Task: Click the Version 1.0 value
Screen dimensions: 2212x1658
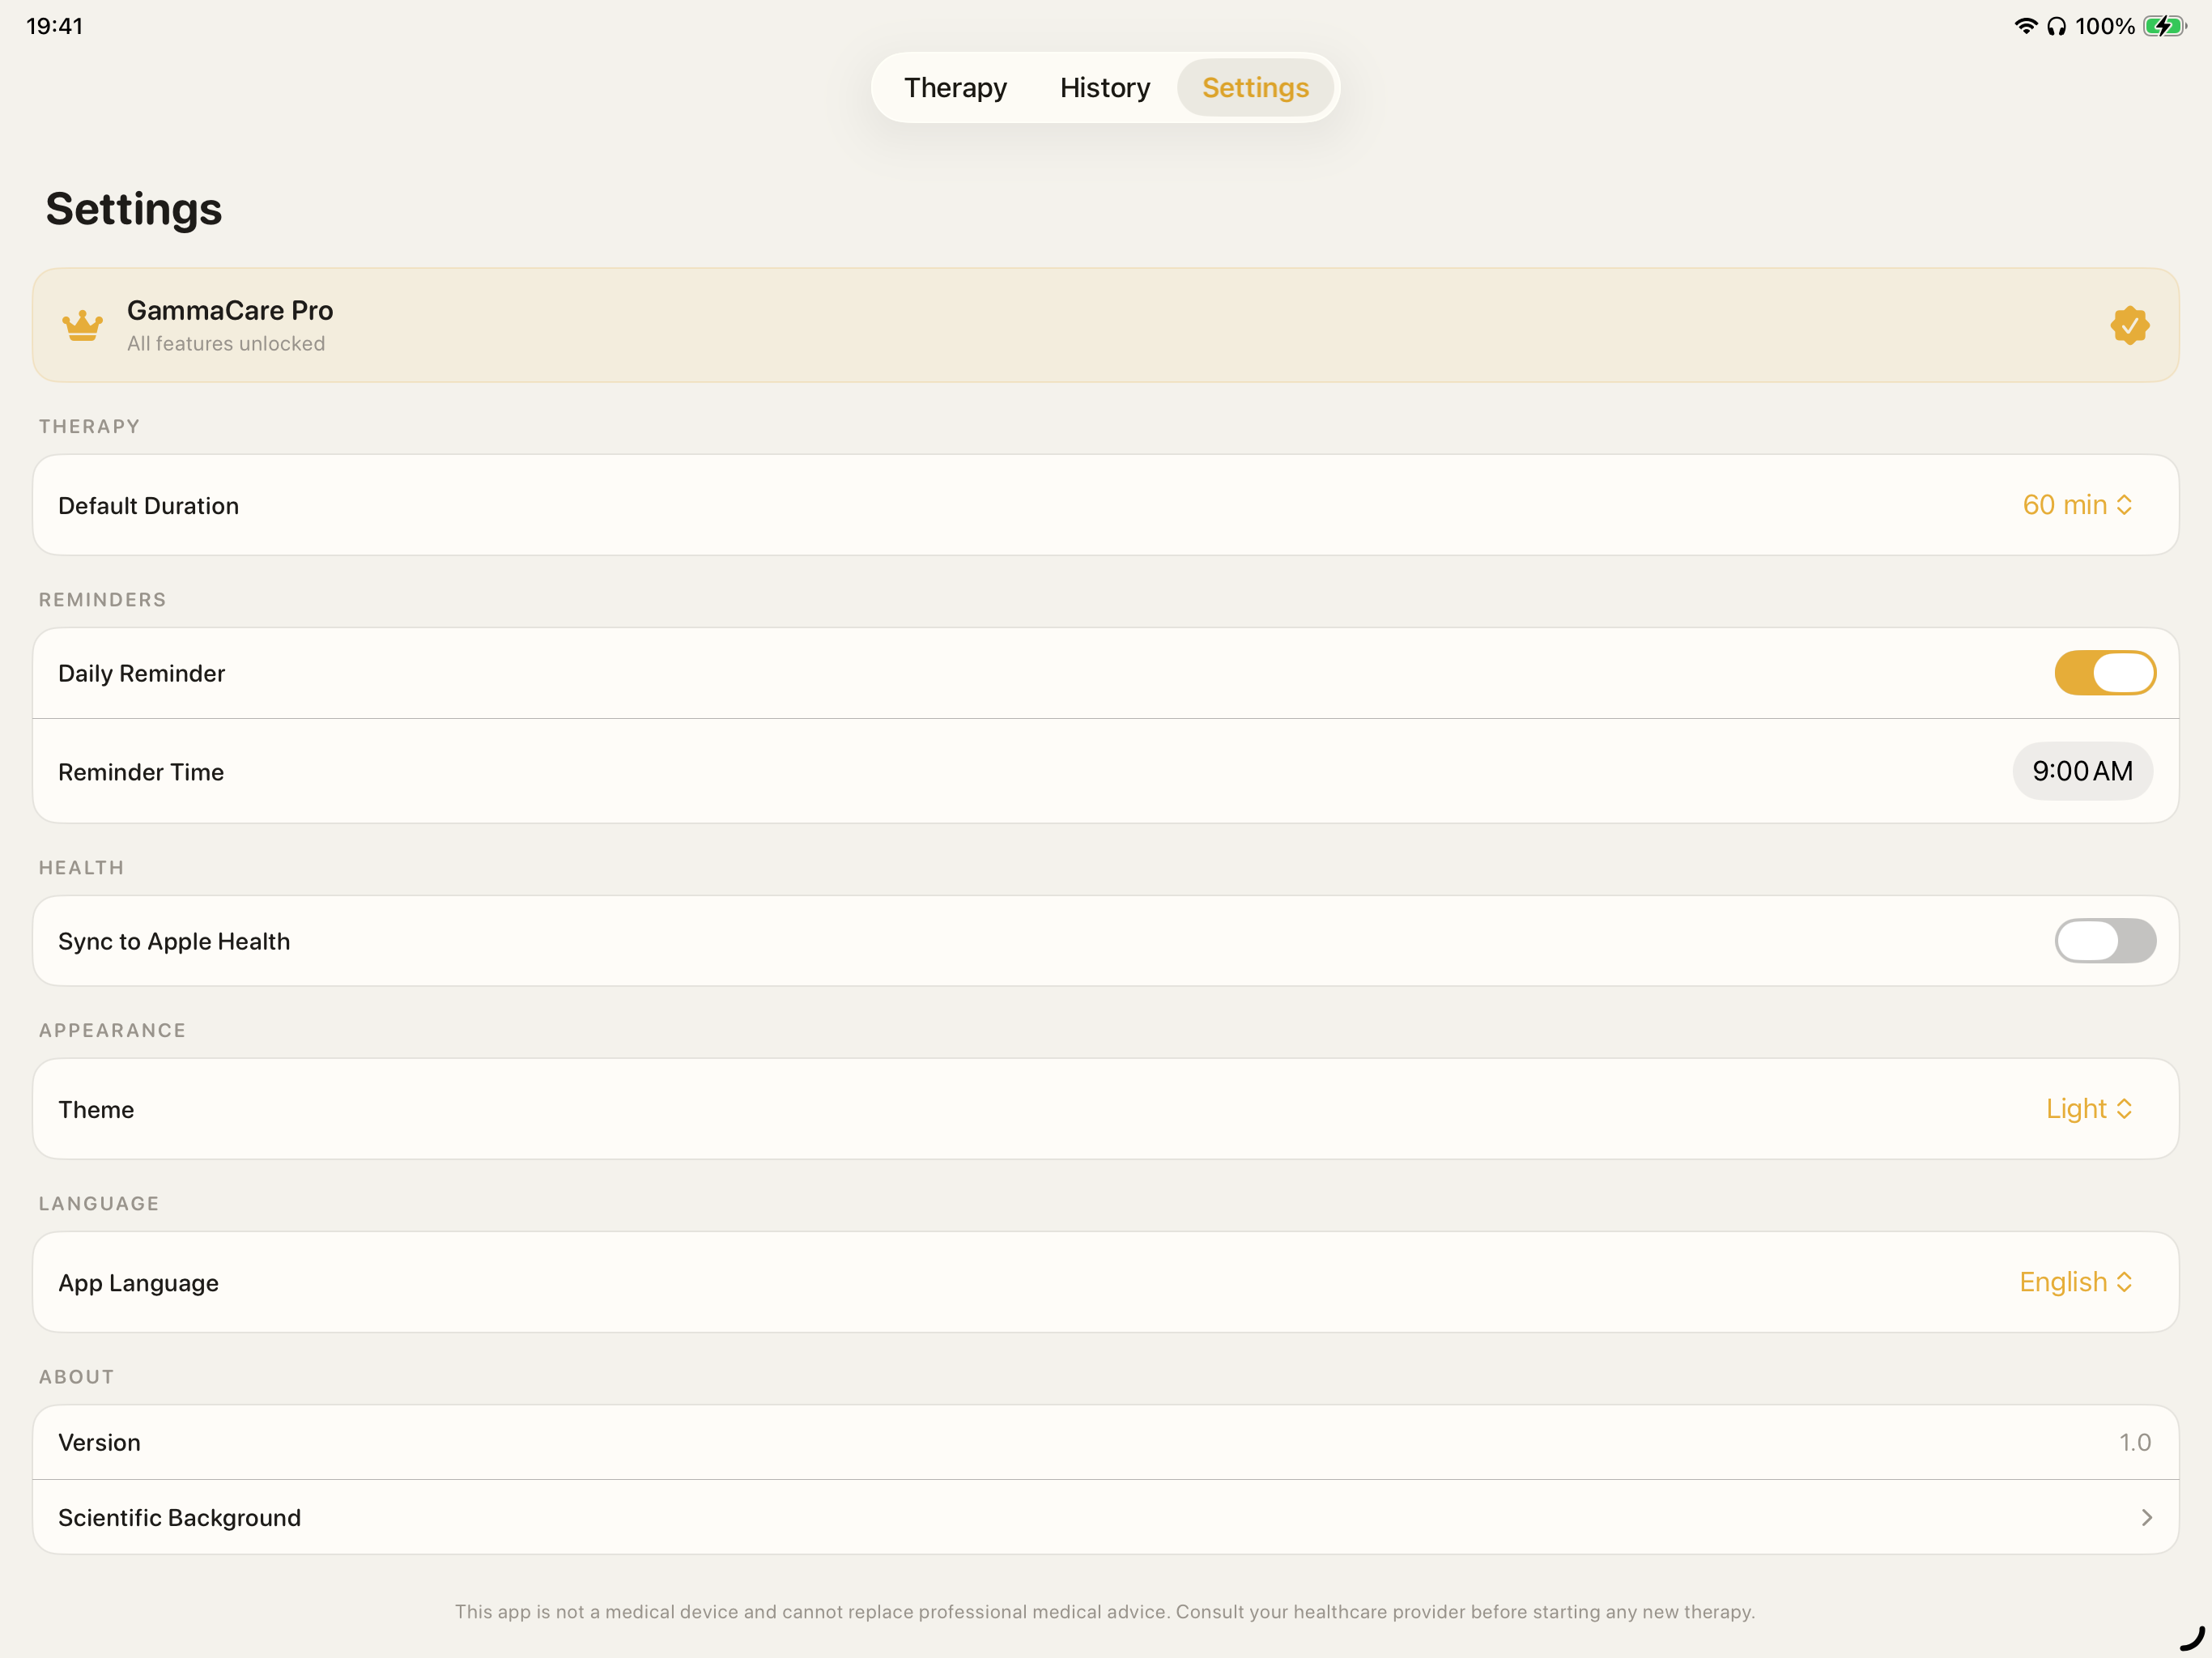Action: point(2135,1442)
